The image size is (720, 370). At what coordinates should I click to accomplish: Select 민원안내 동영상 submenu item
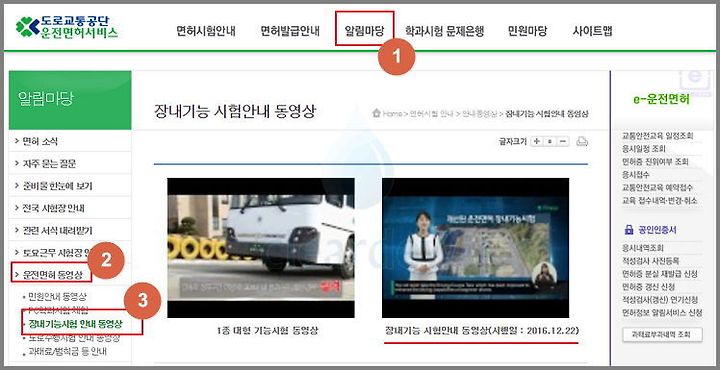pyautogui.click(x=57, y=297)
